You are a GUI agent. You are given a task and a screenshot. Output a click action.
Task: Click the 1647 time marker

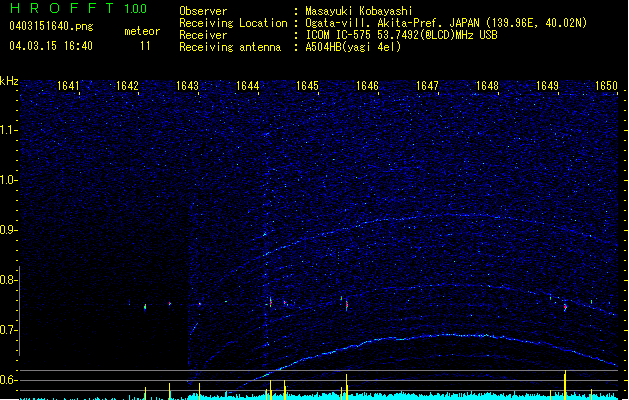click(x=427, y=86)
